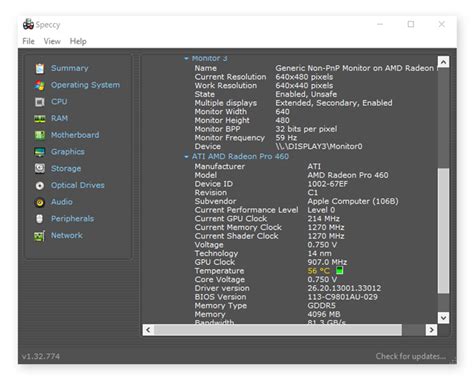Click the Speccy app icon in title bar
The image size is (474, 382).
click(28, 24)
